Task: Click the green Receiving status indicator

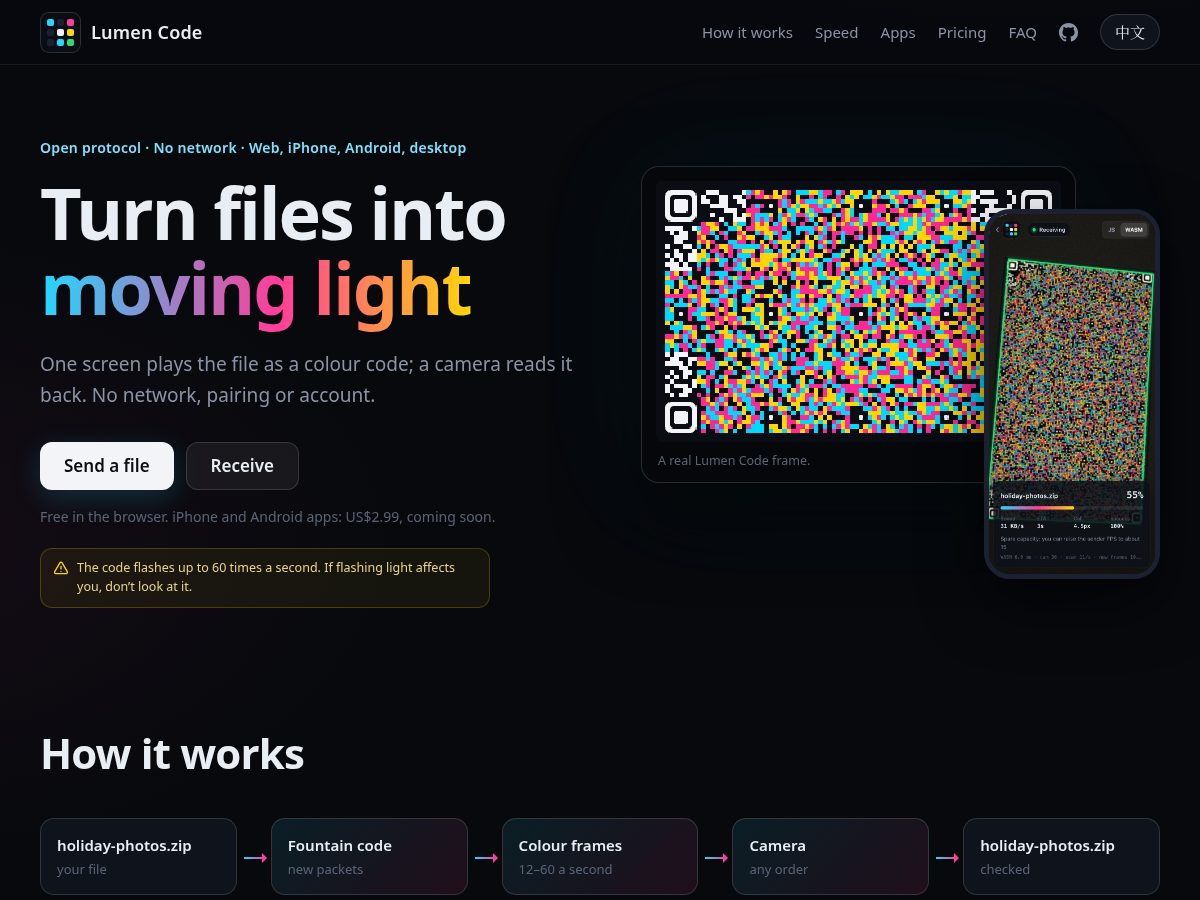Action: [1049, 230]
